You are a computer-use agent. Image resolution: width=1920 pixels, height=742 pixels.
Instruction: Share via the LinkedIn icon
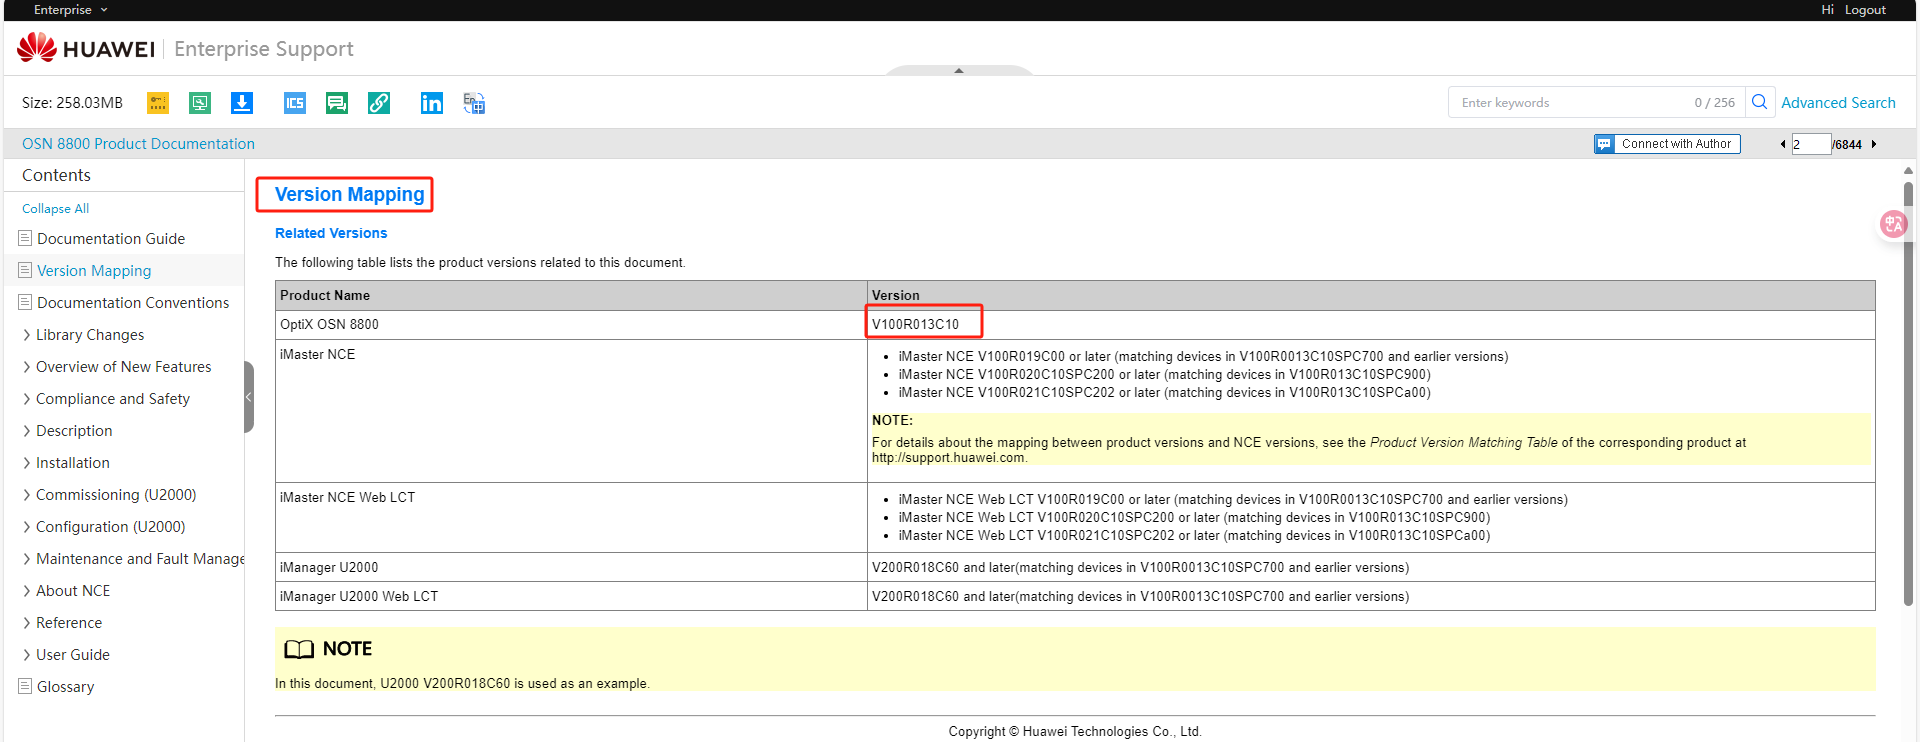coord(432,103)
